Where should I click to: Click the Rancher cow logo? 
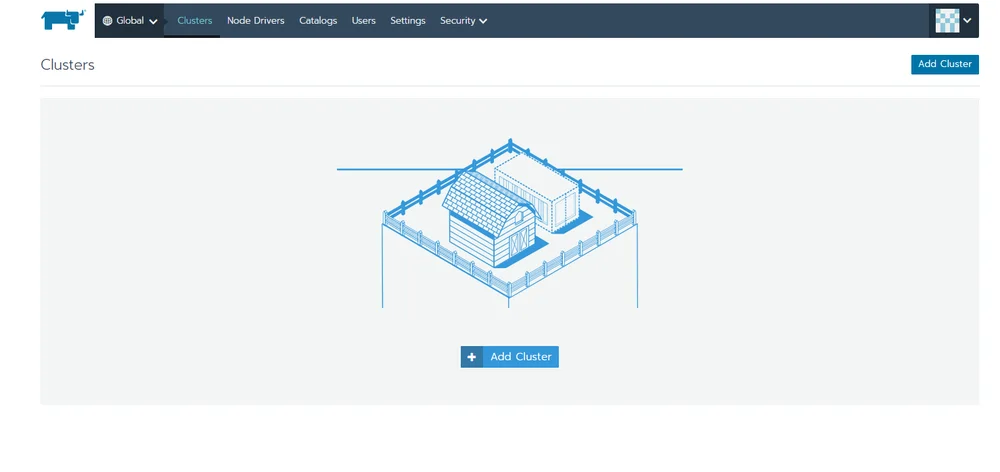coord(63,20)
